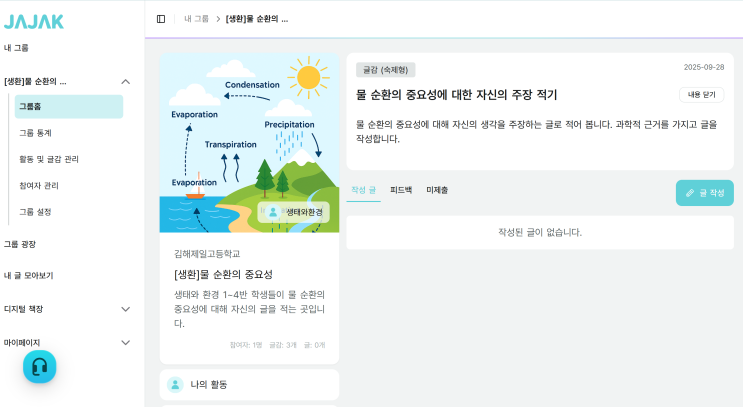743x407 pixels.
Task: Click the 글 작성 button
Action: click(x=705, y=193)
